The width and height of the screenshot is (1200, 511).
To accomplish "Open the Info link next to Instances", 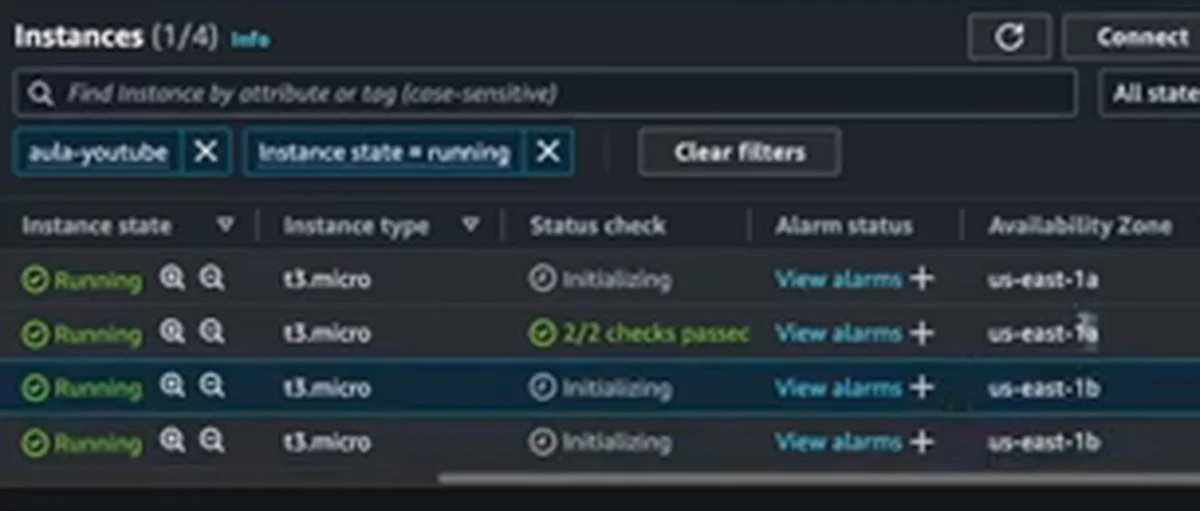I will (250, 40).
